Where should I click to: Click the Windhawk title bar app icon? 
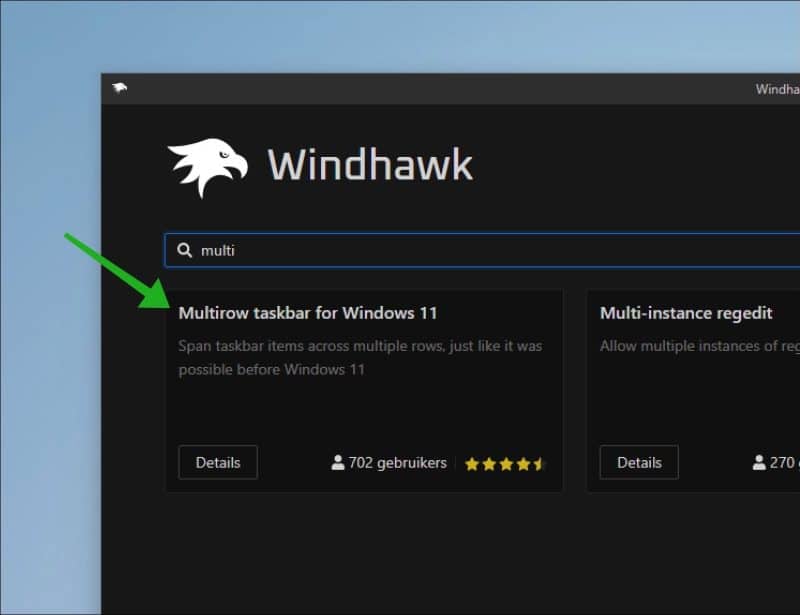(x=120, y=89)
